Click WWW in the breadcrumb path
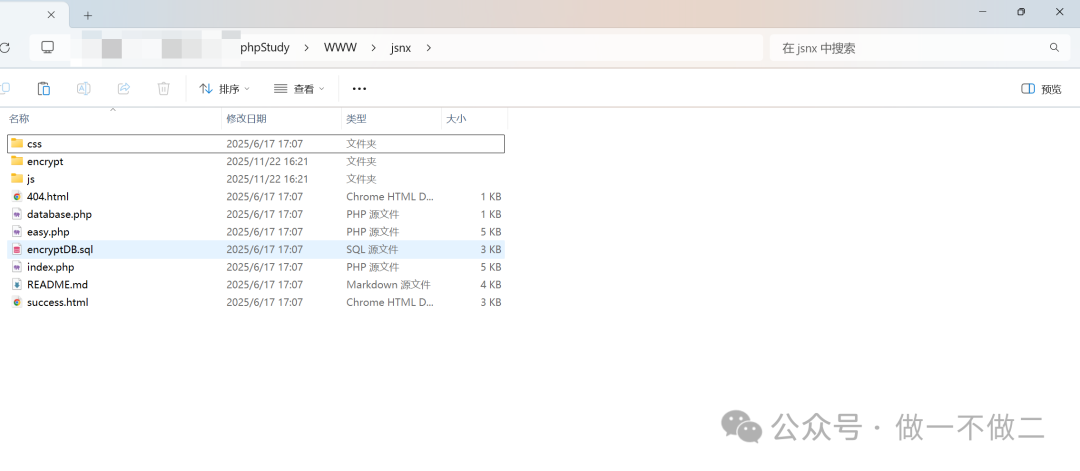Screen dimensions: 1080x471 (x=340, y=48)
